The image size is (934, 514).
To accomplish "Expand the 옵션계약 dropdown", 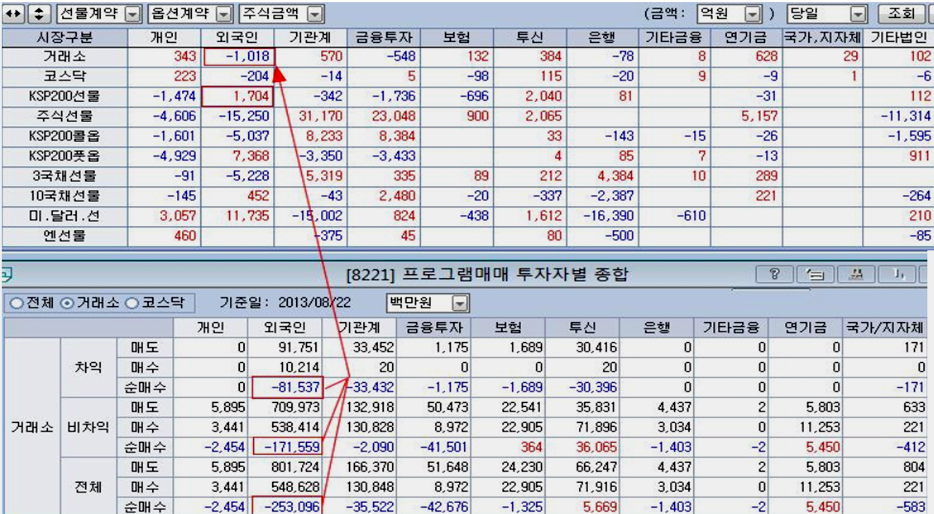I will (x=223, y=14).
